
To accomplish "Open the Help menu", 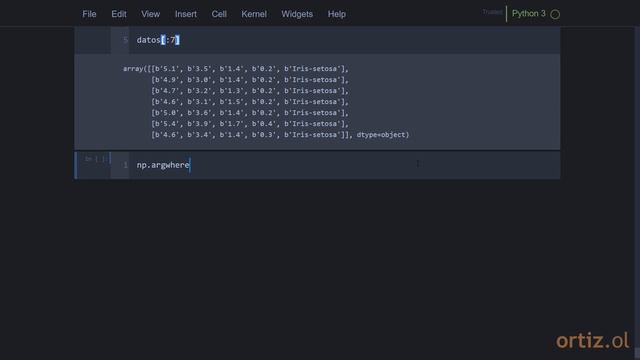I will (x=337, y=14).
